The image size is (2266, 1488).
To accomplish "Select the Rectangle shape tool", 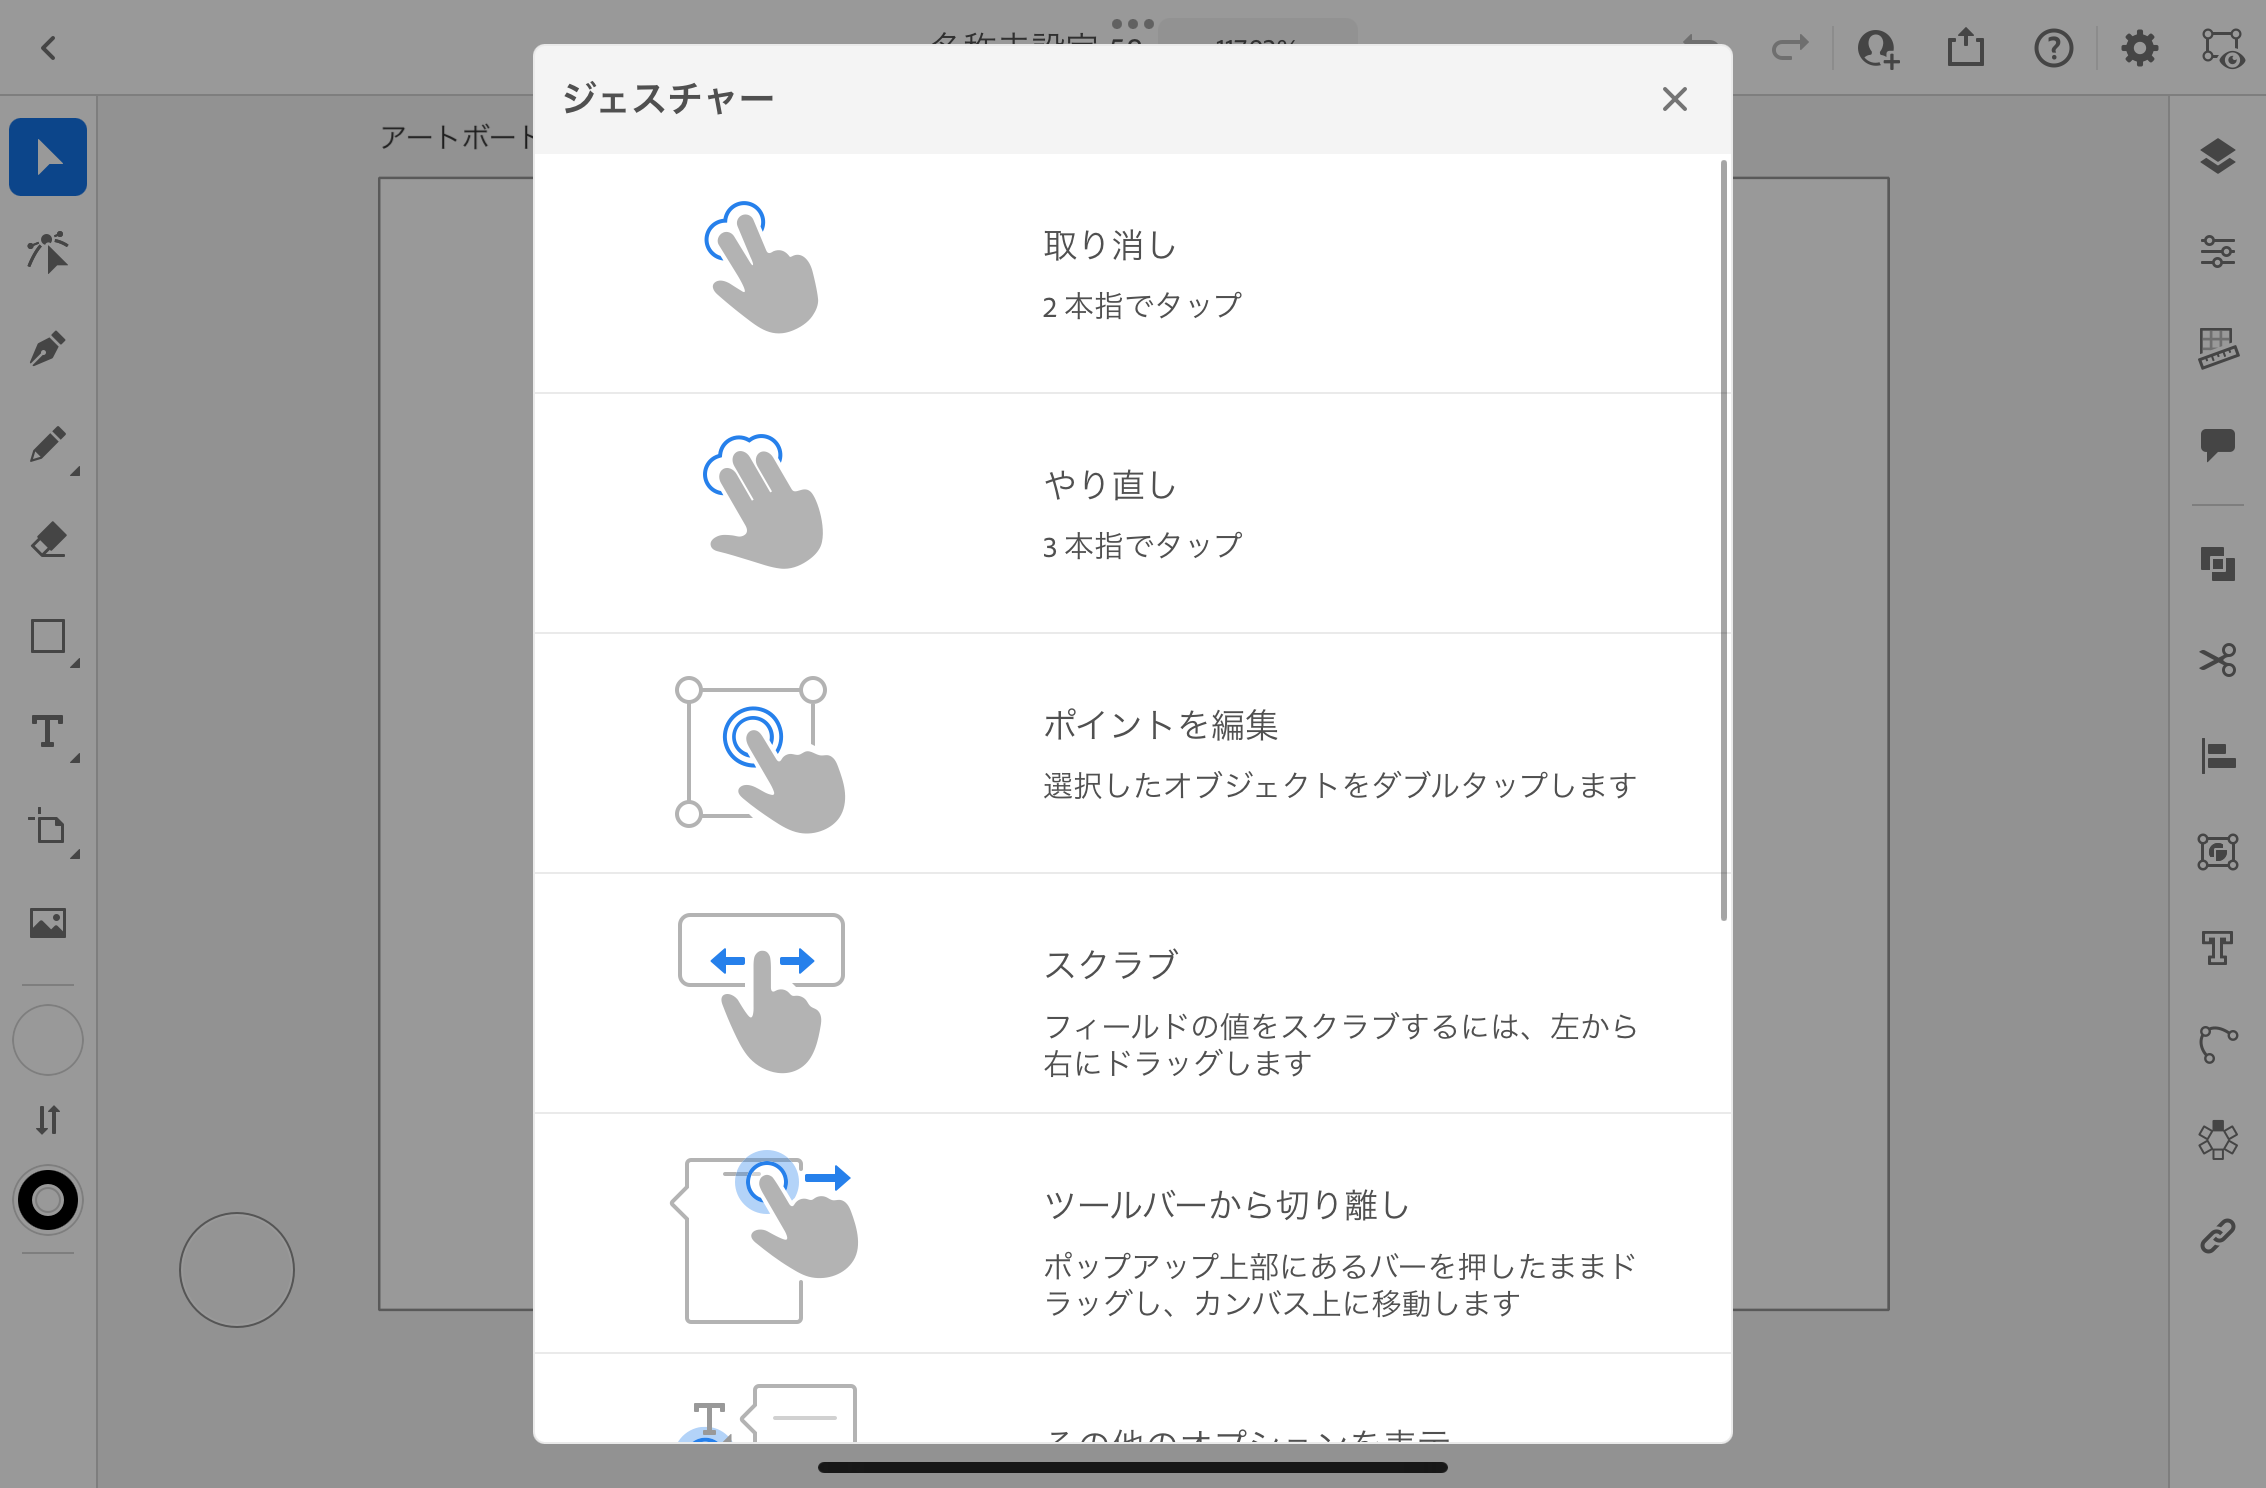I will (48, 637).
